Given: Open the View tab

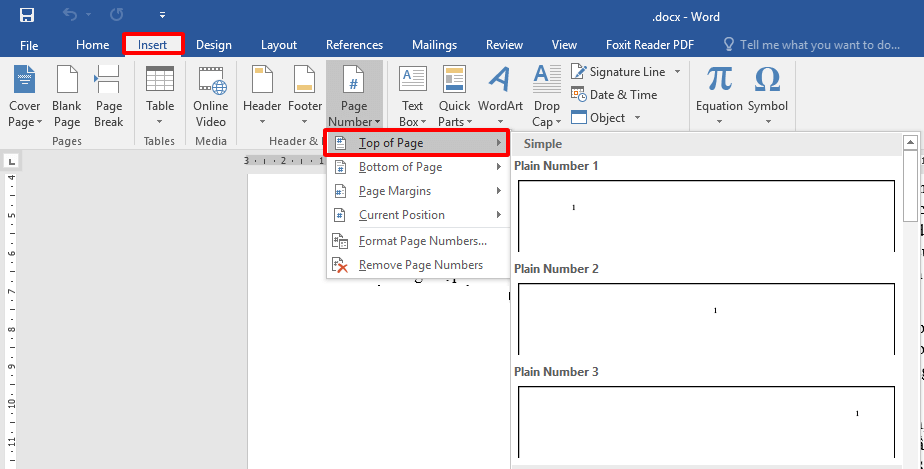Looking at the screenshot, I should coord(564,45).
